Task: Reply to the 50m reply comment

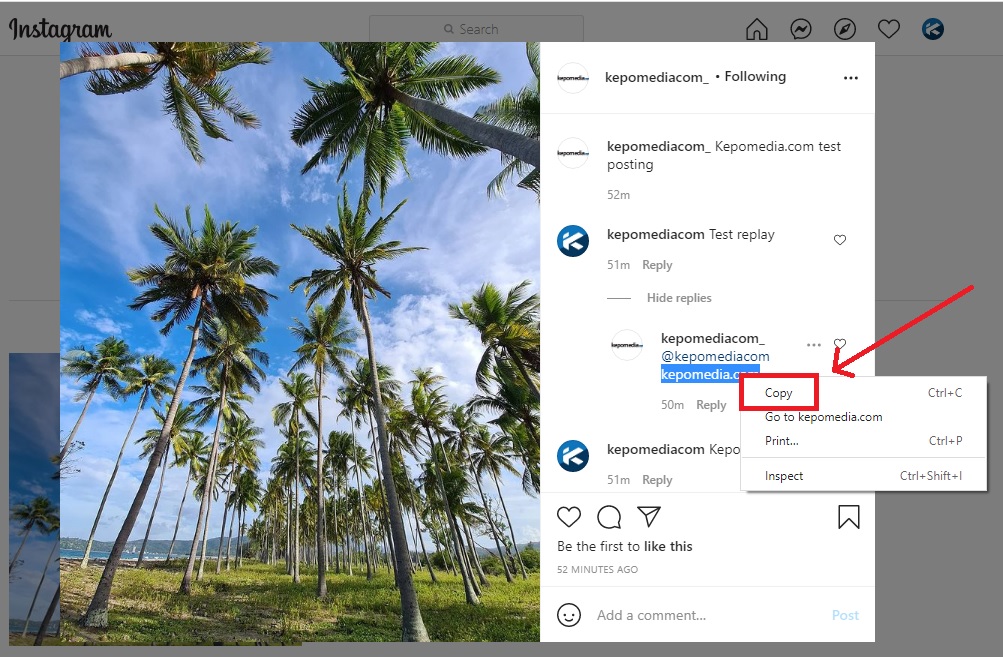Action: (x=711, y=405)
